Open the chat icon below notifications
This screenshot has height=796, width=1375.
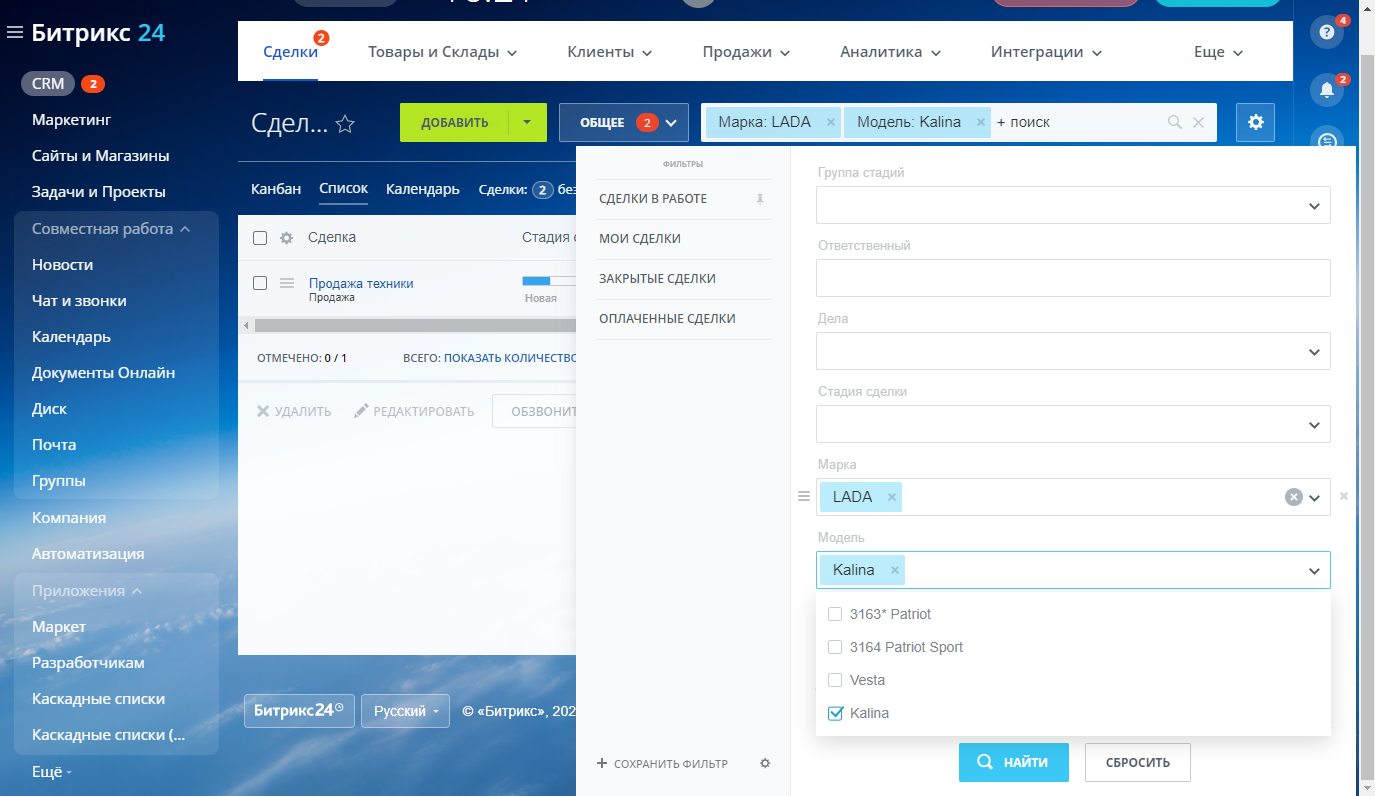(1327, 142)
